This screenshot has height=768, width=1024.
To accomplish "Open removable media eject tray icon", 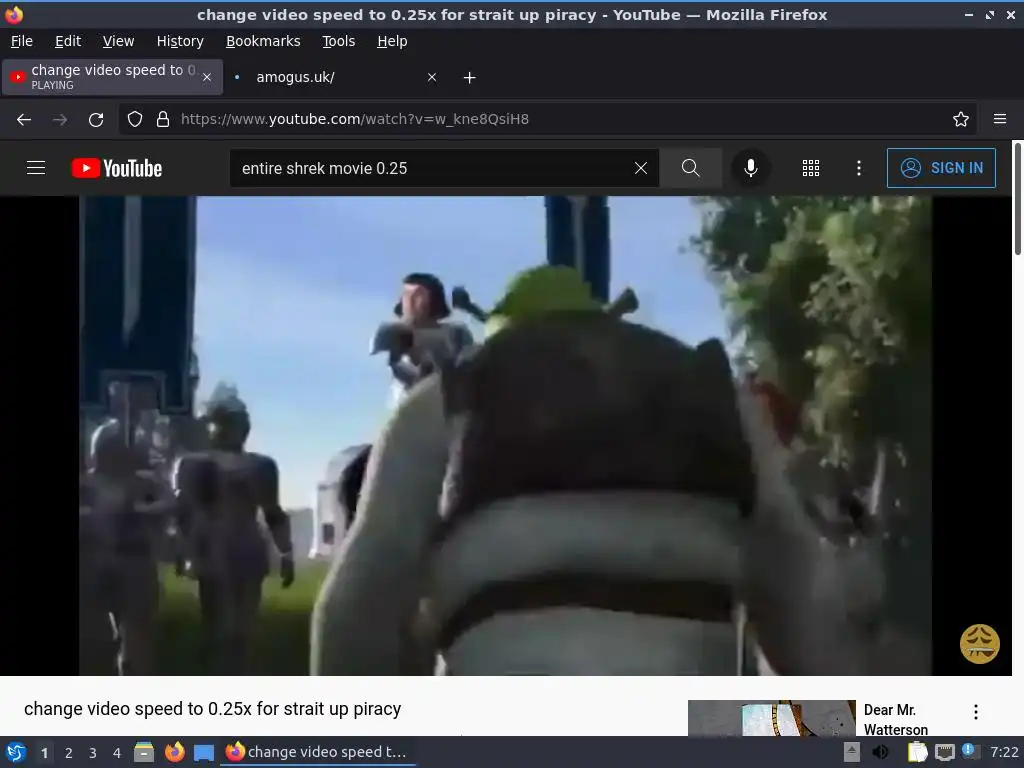I will (852, 752).
